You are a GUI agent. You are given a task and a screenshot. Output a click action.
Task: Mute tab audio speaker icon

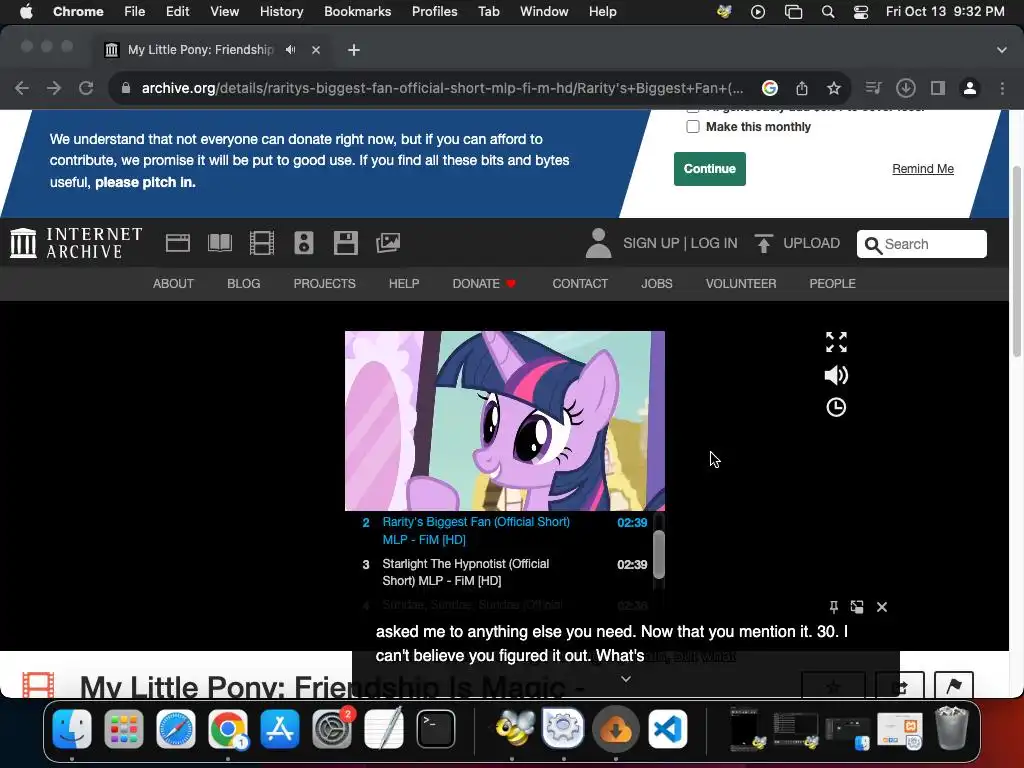click(291, 50)
